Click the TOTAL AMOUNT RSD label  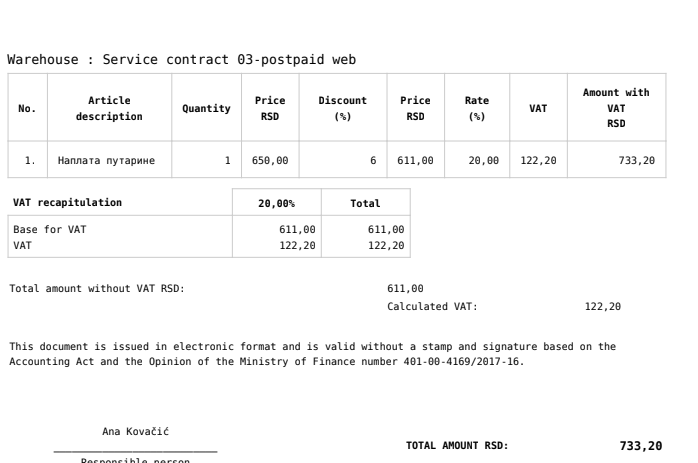(457, 446)
